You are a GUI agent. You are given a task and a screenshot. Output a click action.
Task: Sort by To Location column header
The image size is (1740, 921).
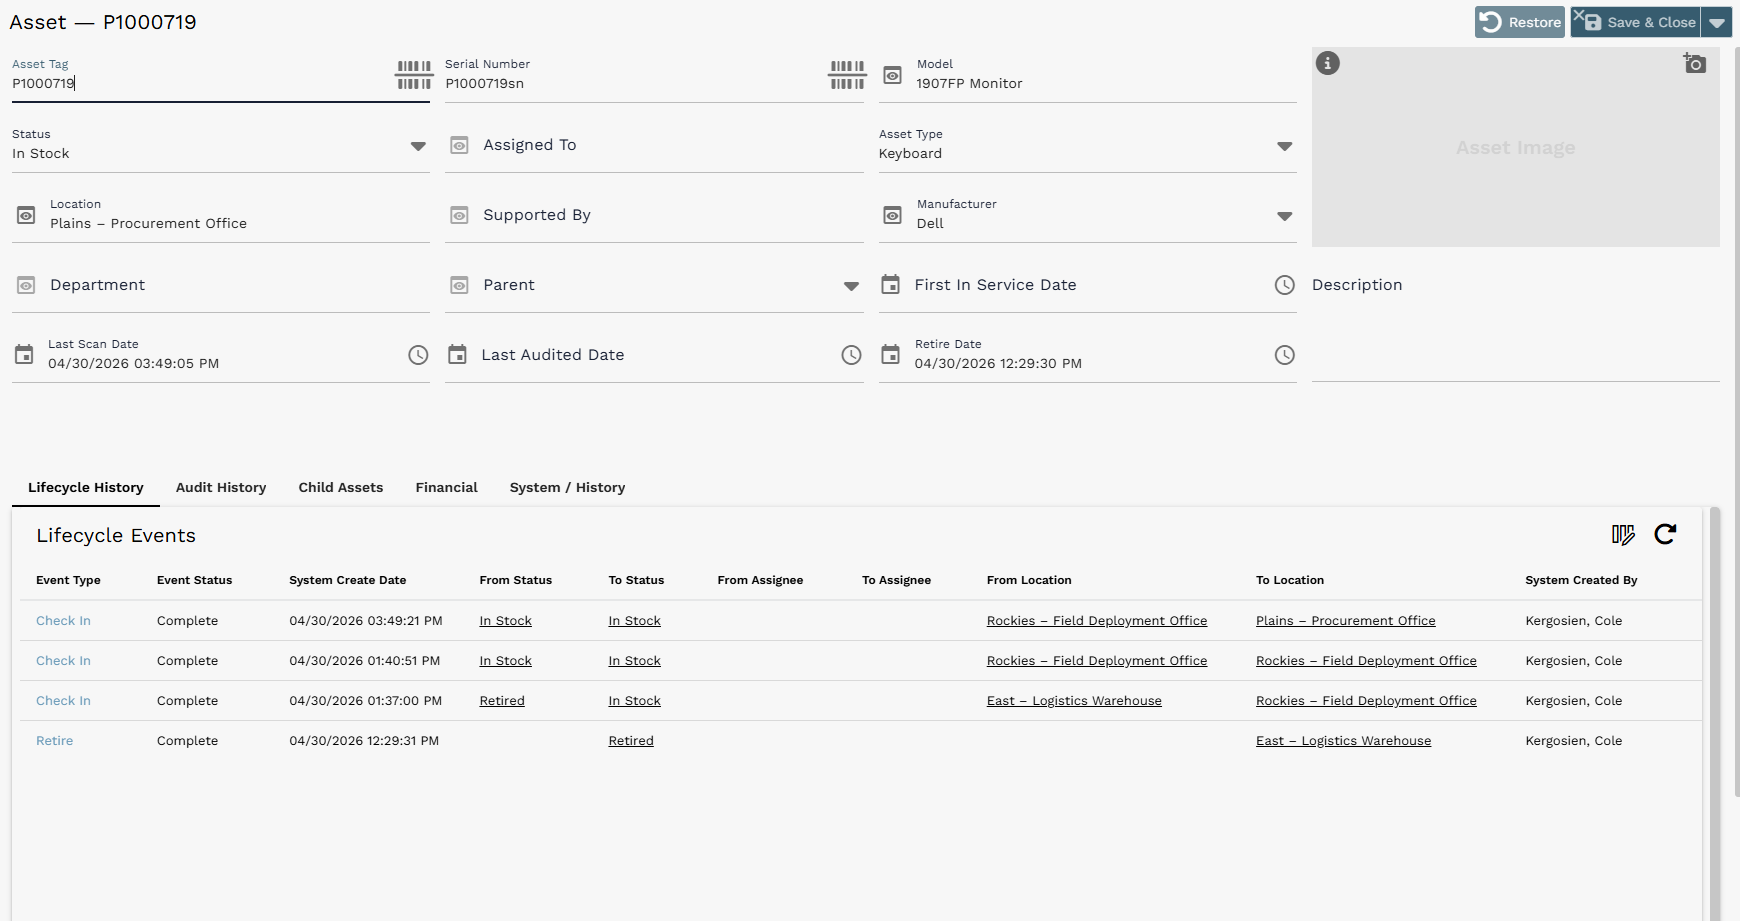(1290, 580)
